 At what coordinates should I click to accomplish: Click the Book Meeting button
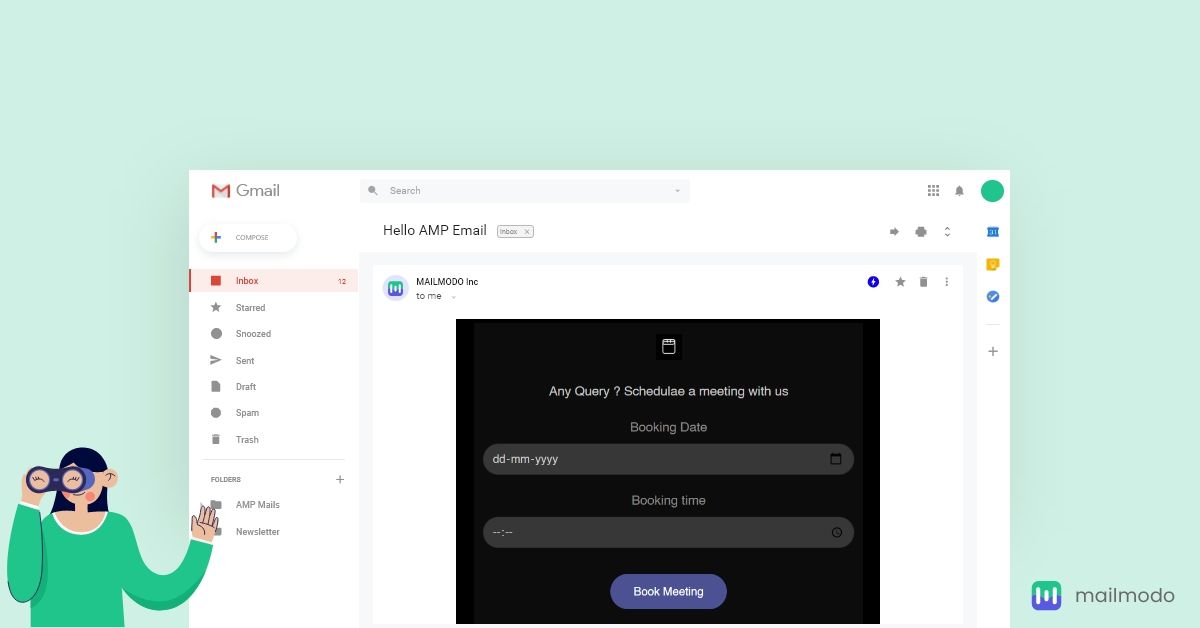pos(668,591)
